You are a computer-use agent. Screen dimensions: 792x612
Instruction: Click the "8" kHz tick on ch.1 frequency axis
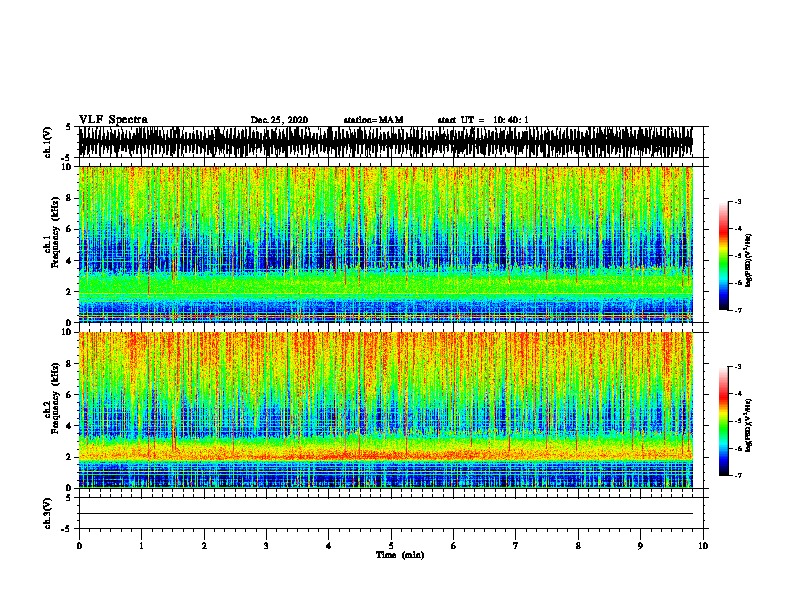(70, 198)
